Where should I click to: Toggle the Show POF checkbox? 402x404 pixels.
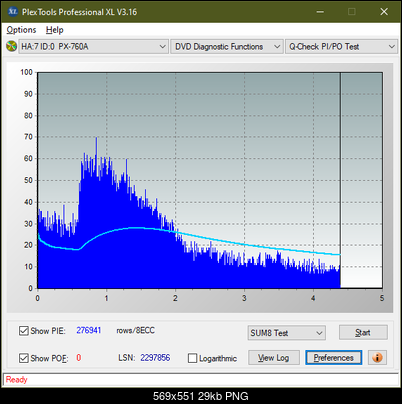(x=24, y=358)
